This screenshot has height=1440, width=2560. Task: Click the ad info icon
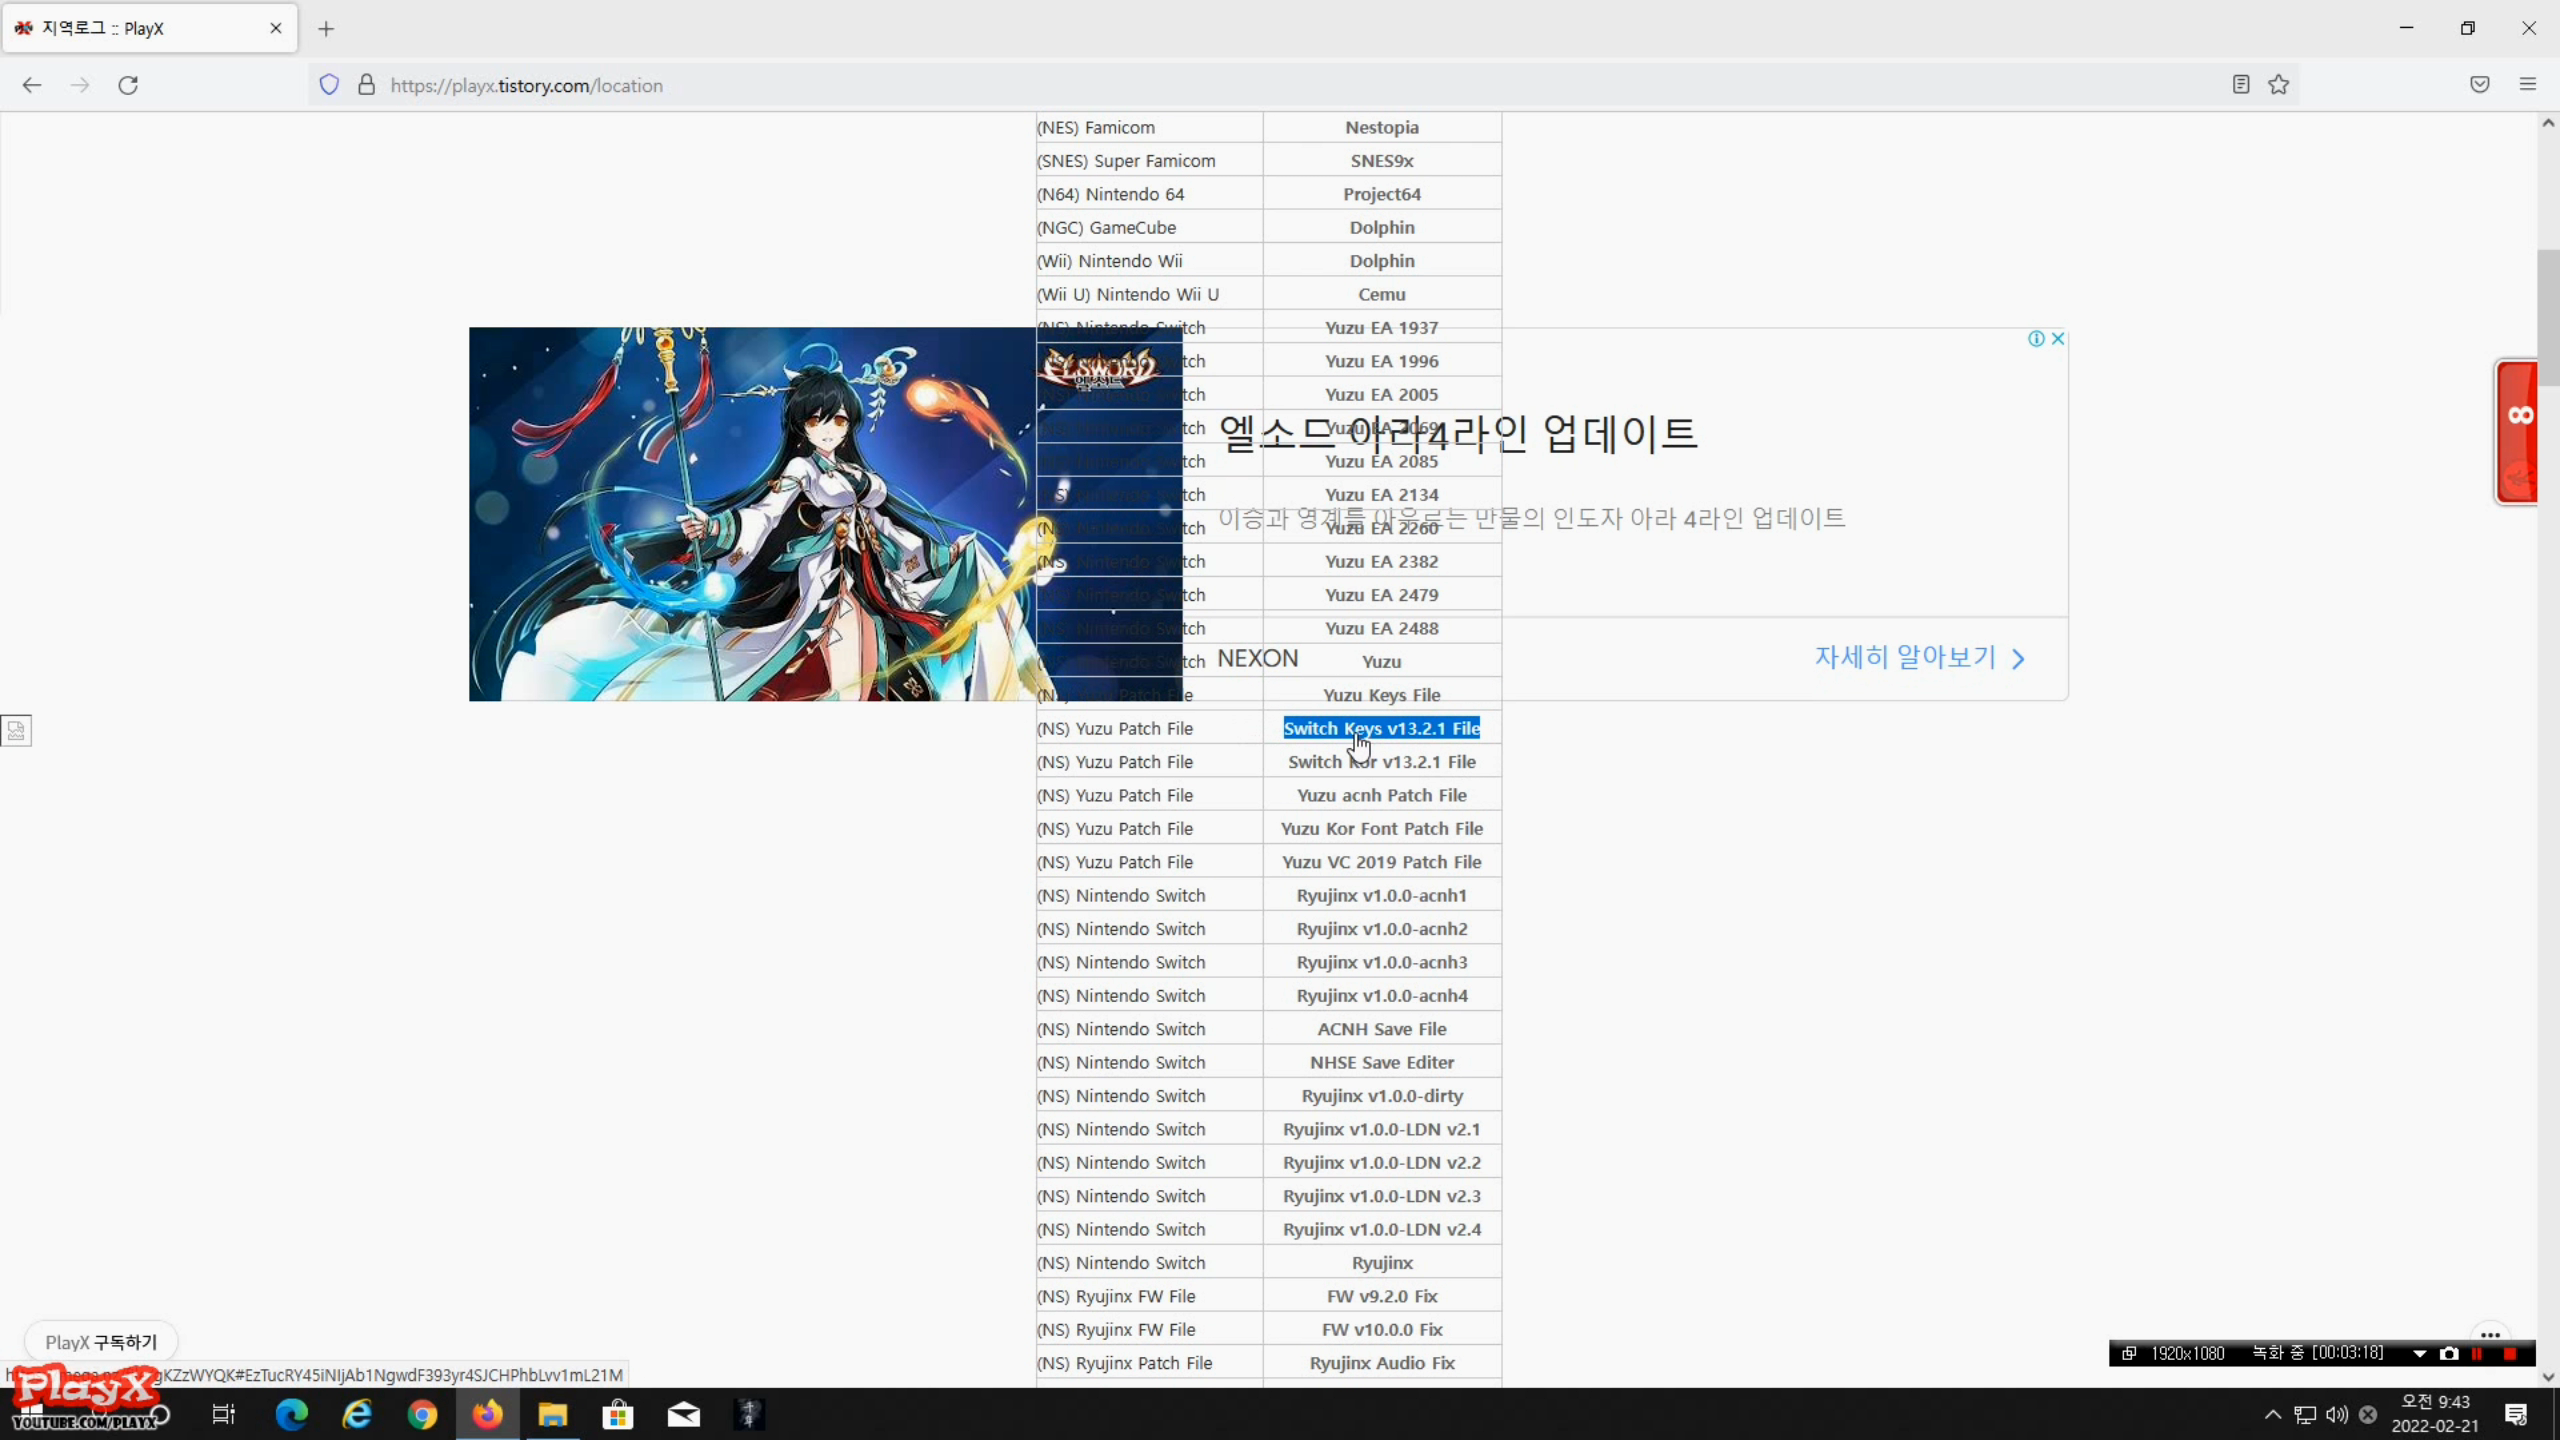[2036, 339]
